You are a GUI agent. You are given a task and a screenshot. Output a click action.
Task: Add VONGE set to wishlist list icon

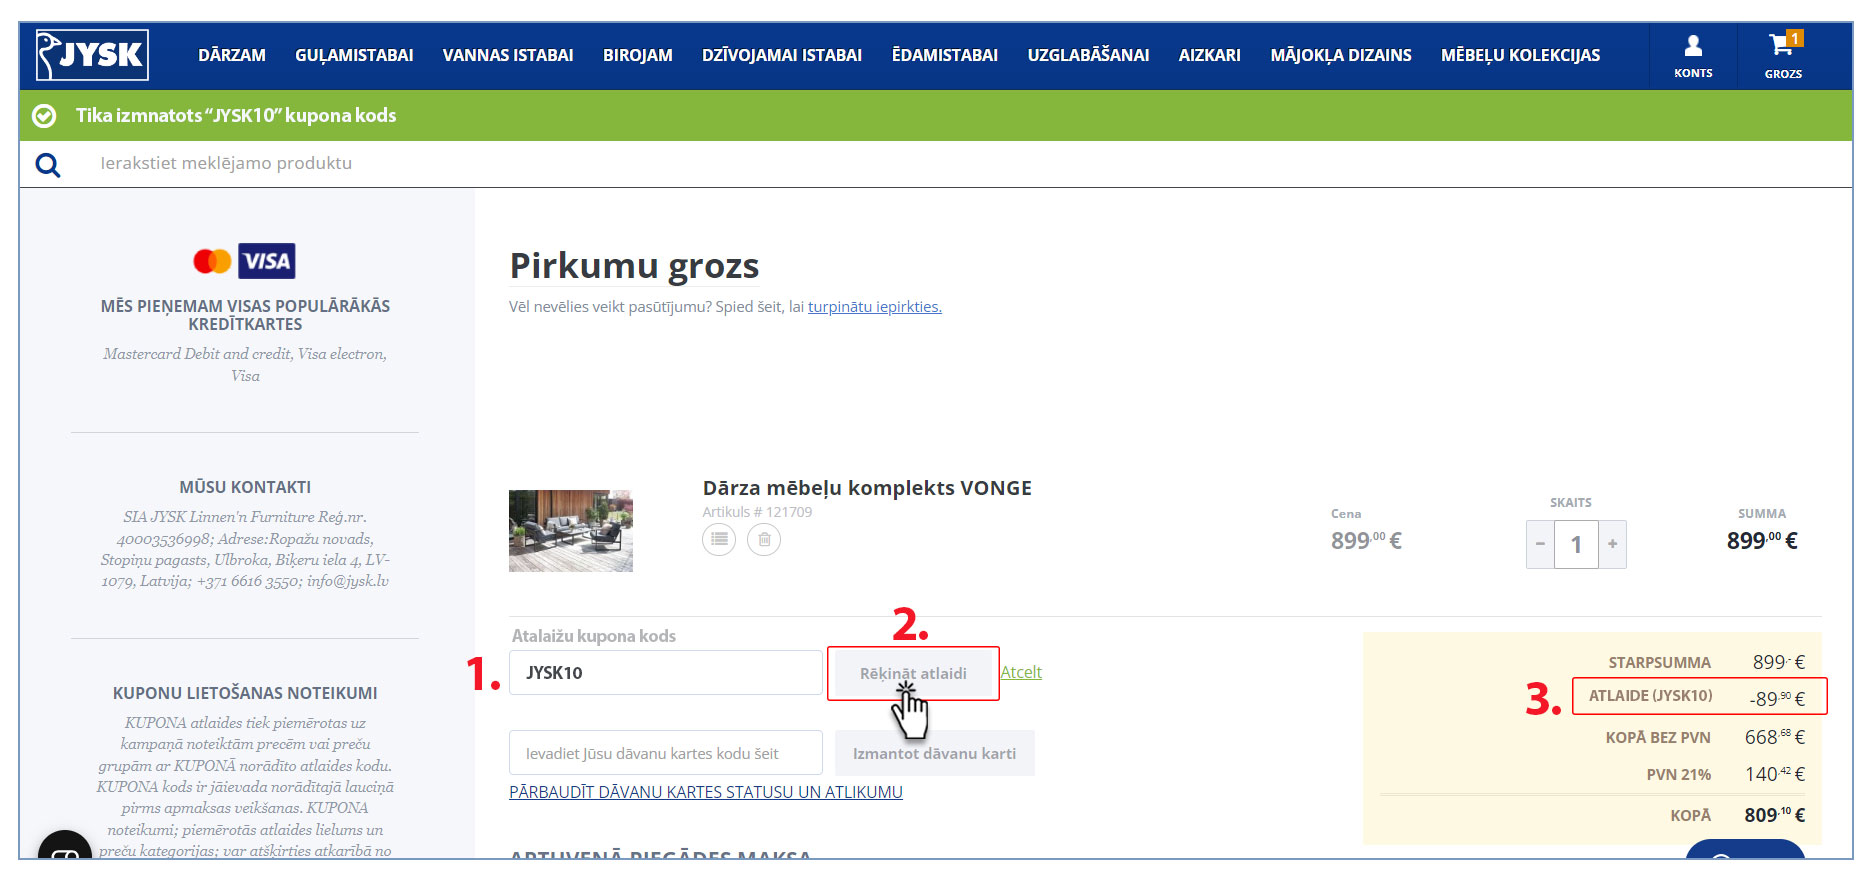[719, 540]
